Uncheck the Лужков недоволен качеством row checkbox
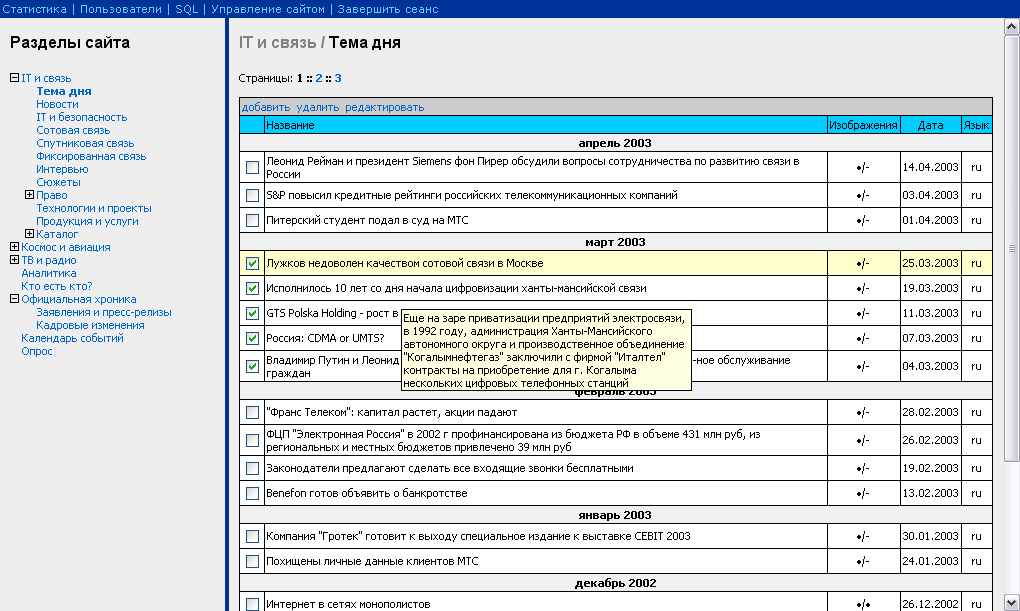 [x=252, y=264]
